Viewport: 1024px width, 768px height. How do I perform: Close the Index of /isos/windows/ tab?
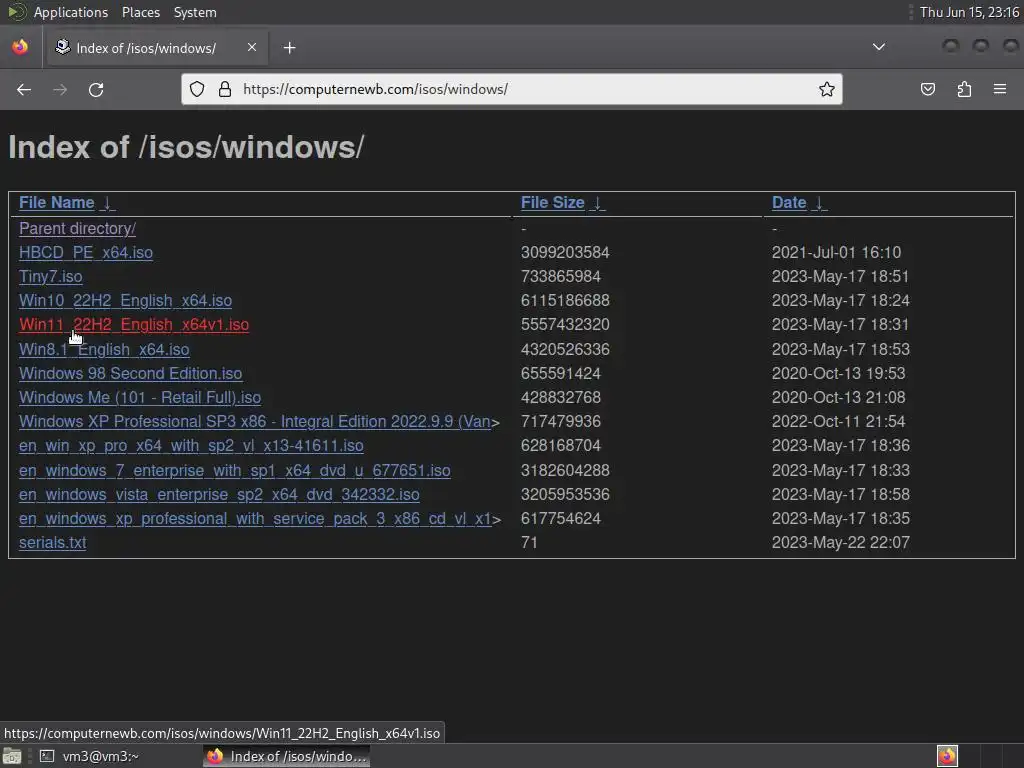pyautogui.click(x=251, y=47)
